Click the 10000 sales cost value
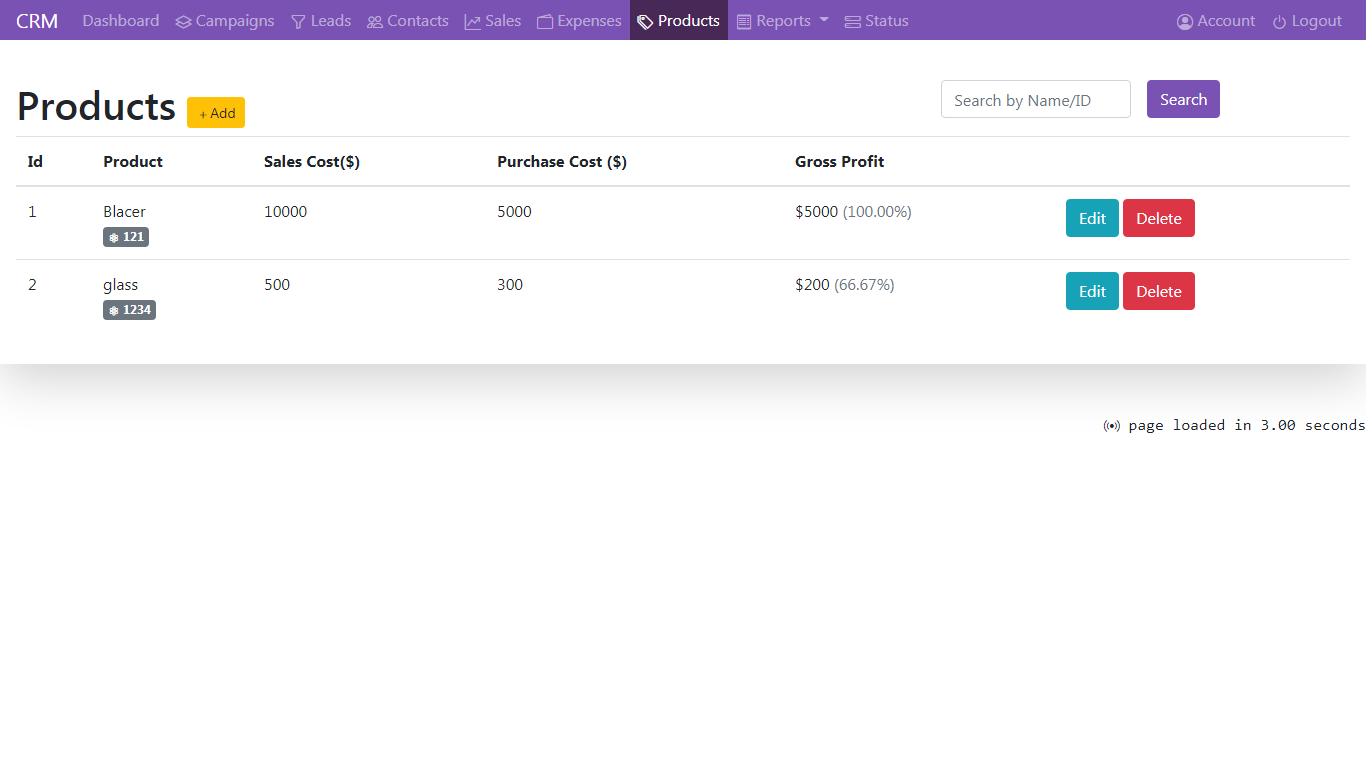 pyautogui.click(x=286, y=212)
